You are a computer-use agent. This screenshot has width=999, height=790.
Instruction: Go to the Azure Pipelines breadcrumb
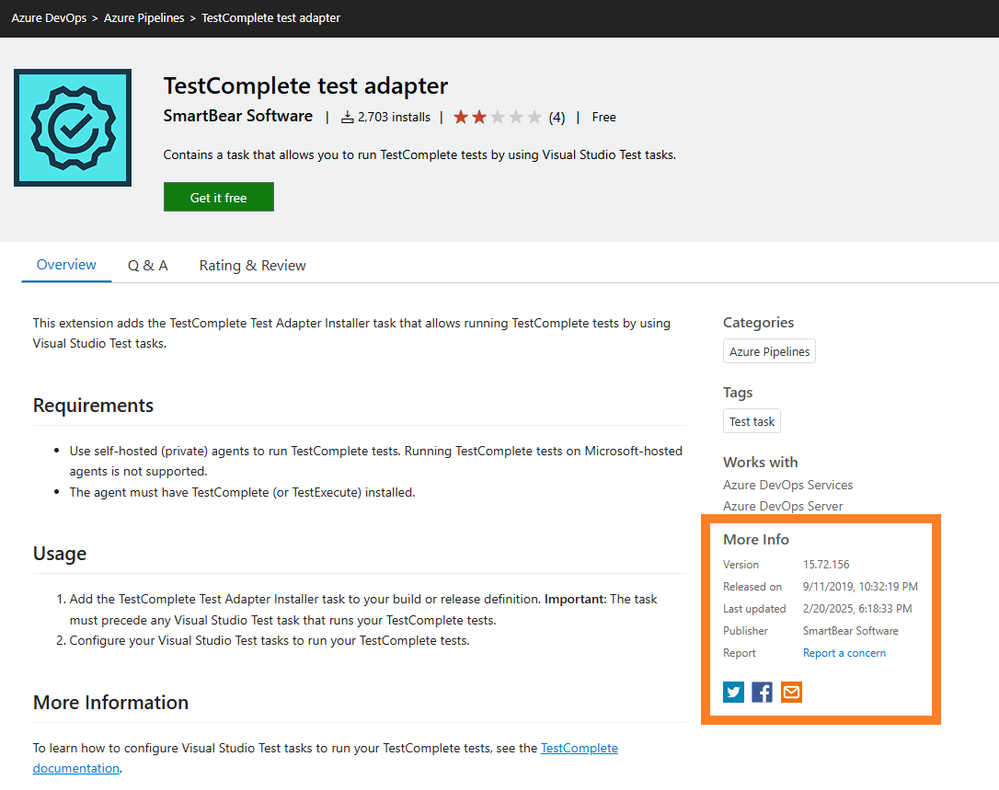144,18
